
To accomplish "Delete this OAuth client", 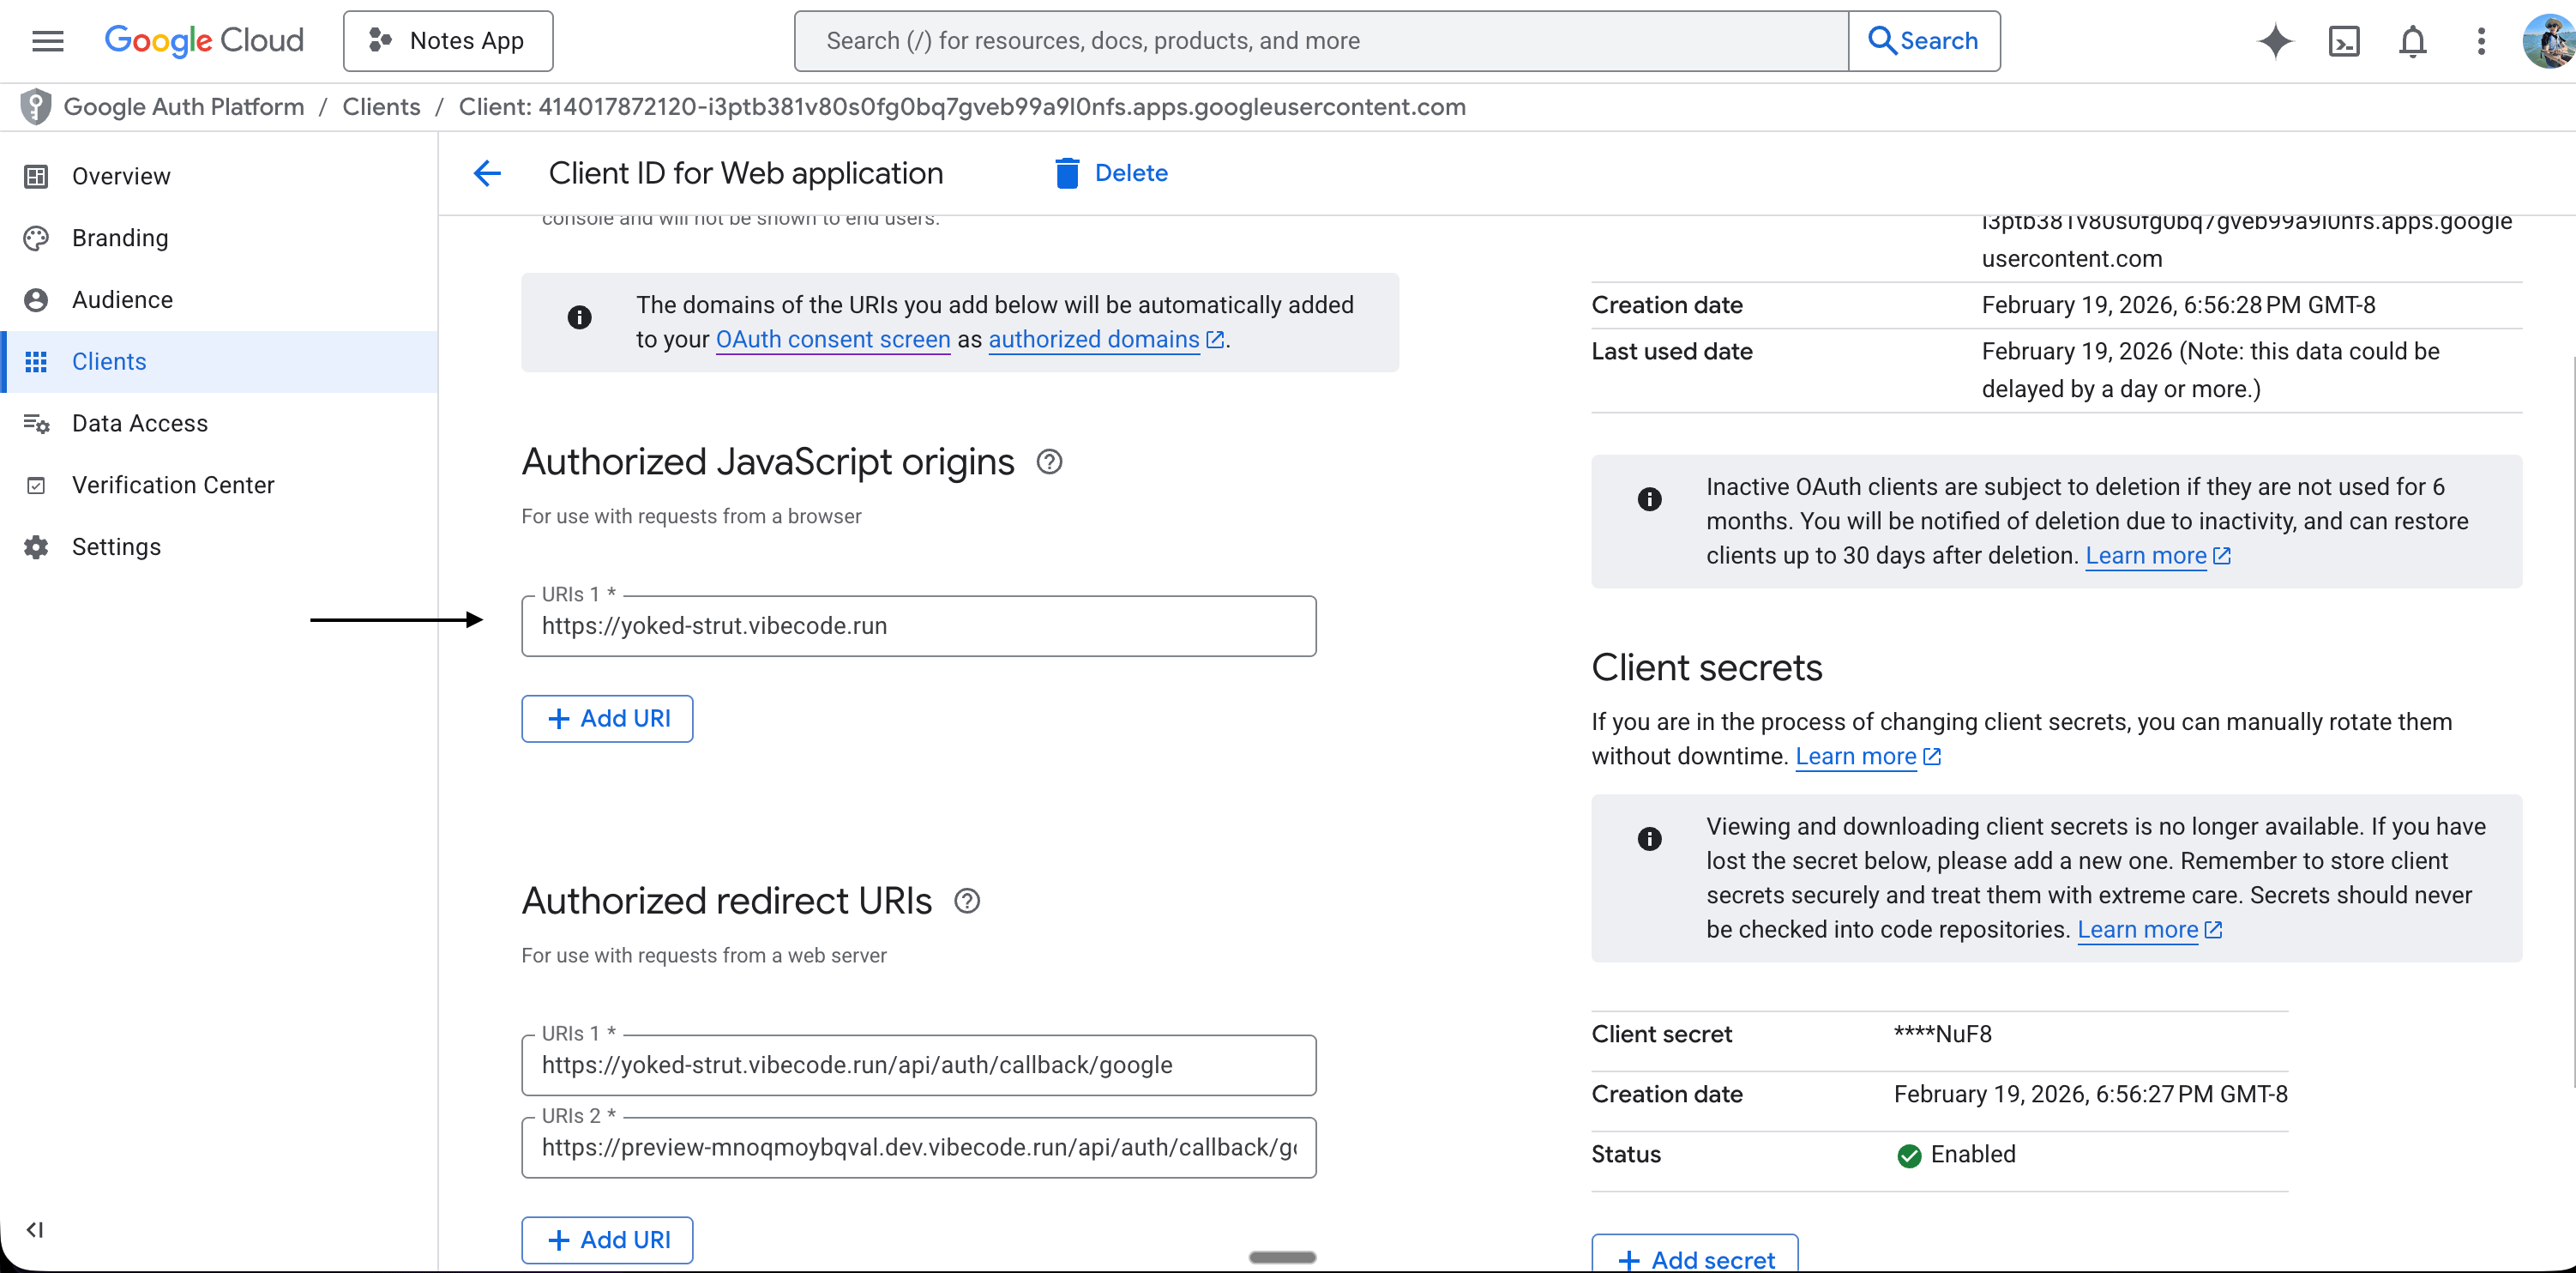I will coord(1111,173).
